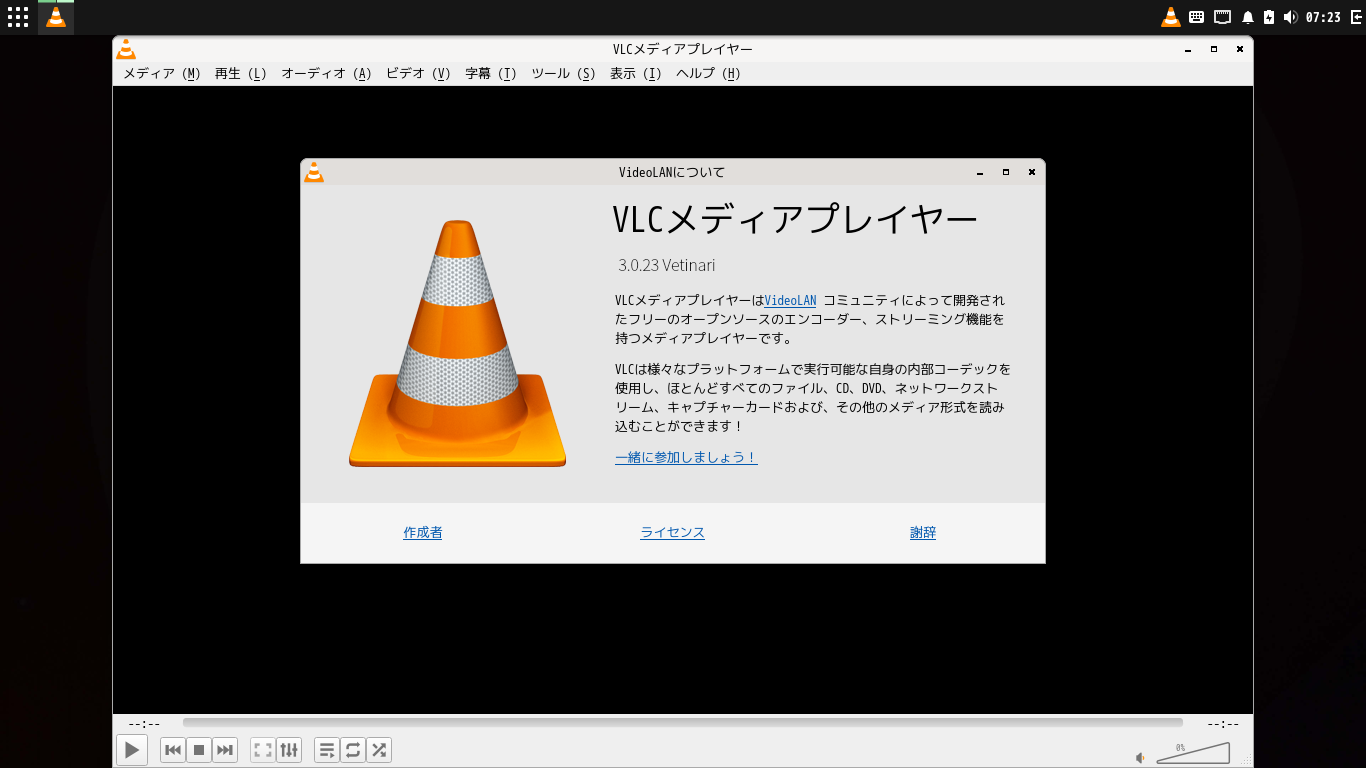Open the 字幕 (T) menu
Screen dimensions: 1366x768
[491, 74]
